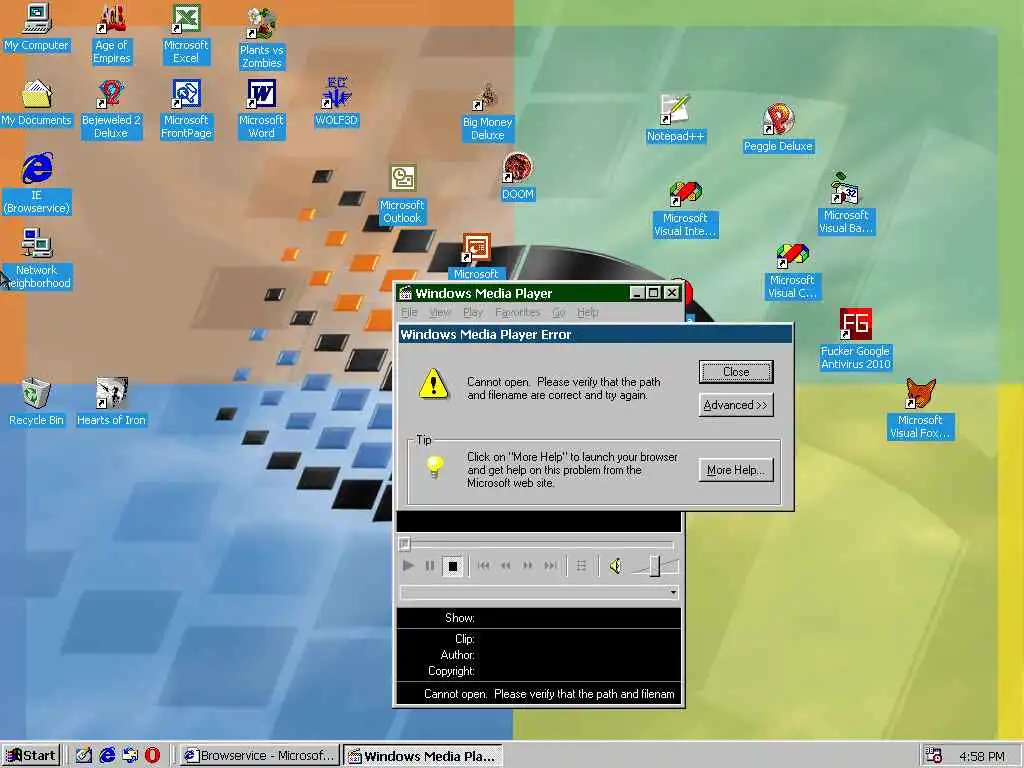Launch Big Money Deluxe shortcut
This screenshot has width=1024, height=768.
click(487, 112)
